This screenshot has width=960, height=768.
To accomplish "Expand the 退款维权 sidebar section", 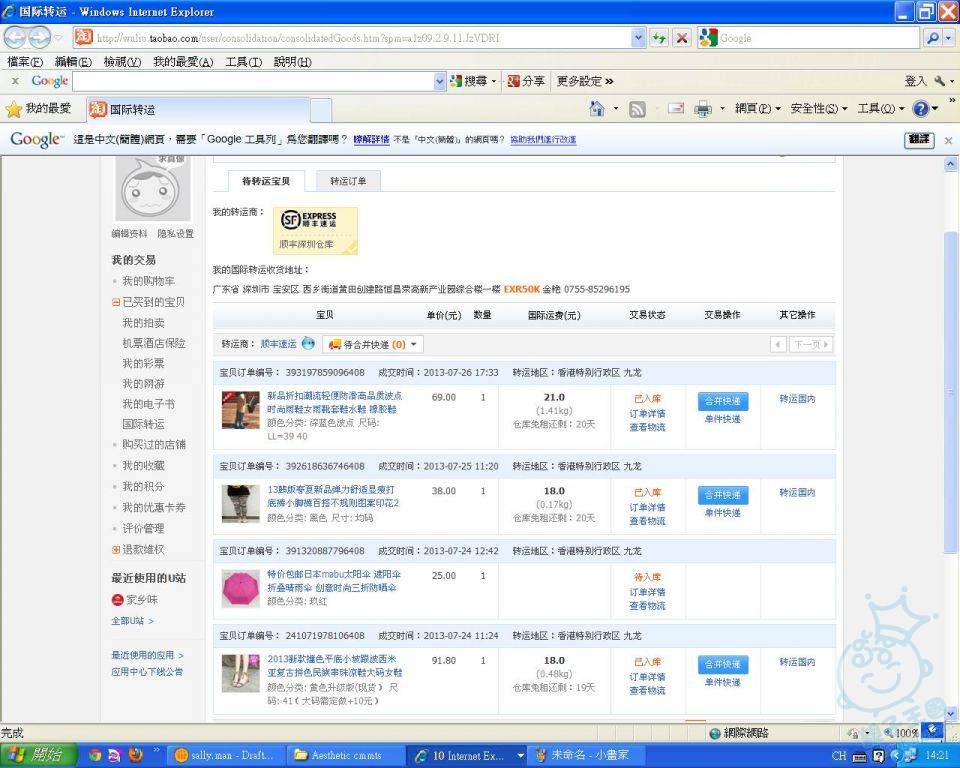I will [116, 549].
